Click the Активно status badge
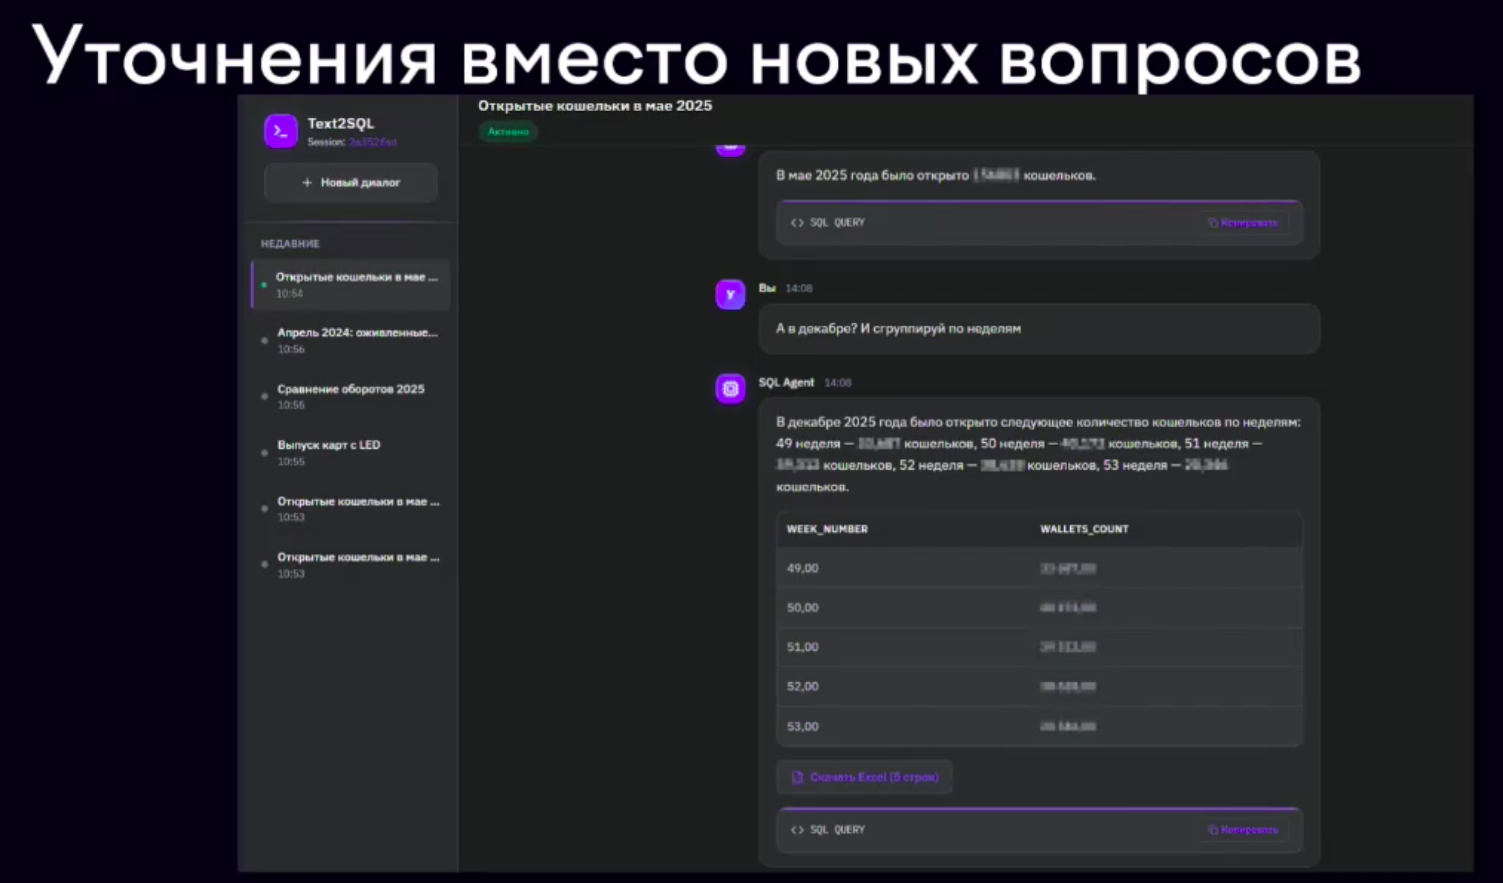Viewport: 1503px width, 883px height. click(508, 132)
